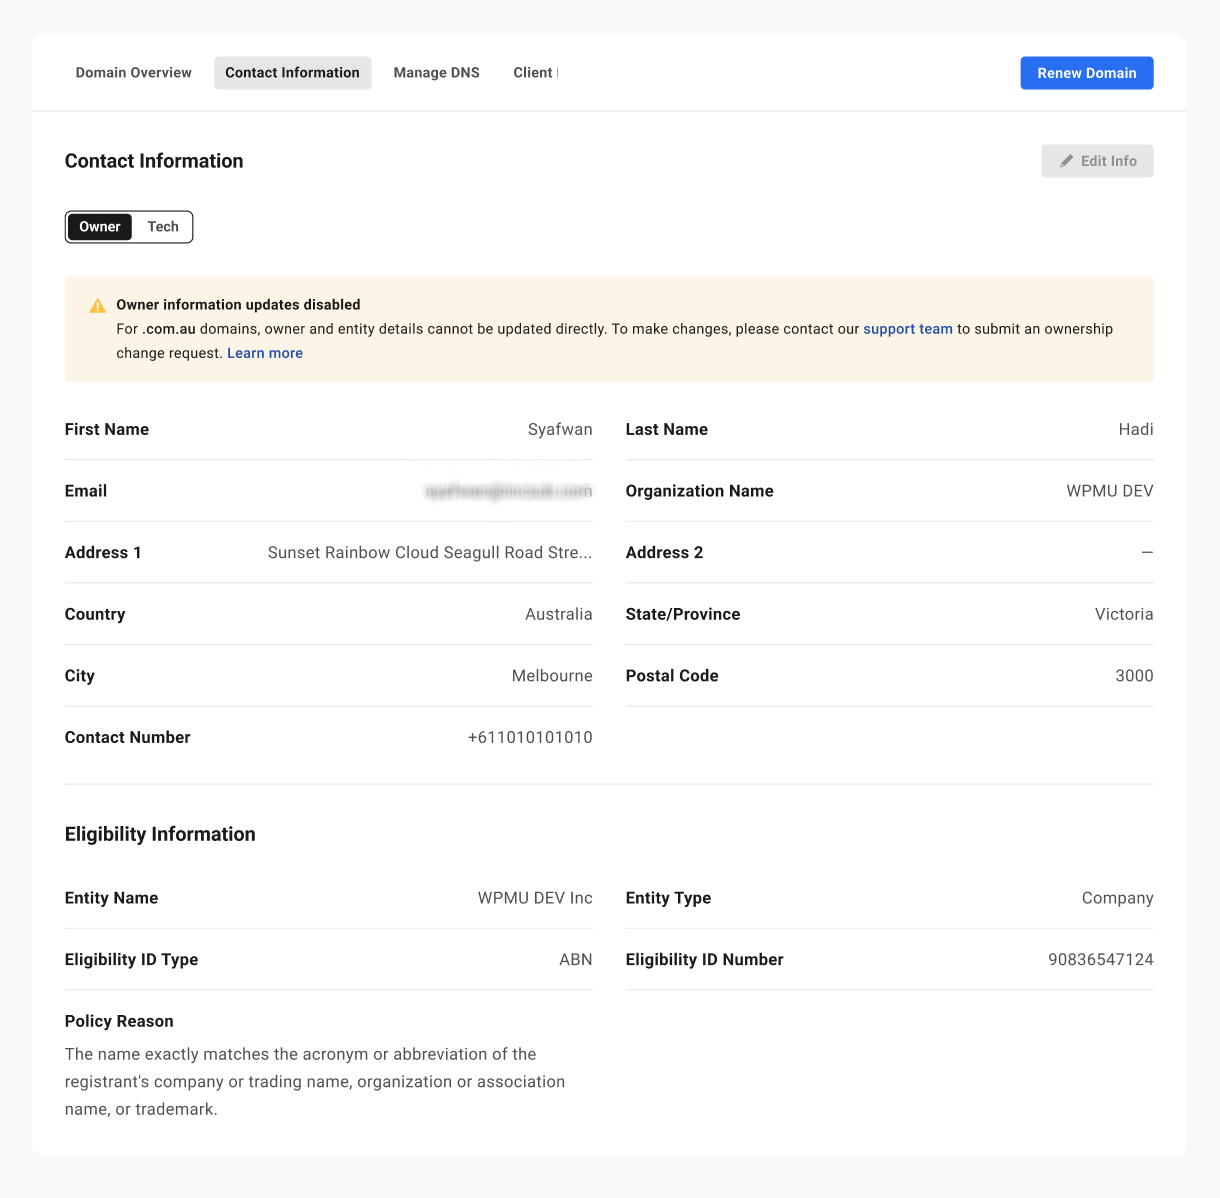Click the postal code value 3000
1220x1198 pixels.
pos(1134,676)
